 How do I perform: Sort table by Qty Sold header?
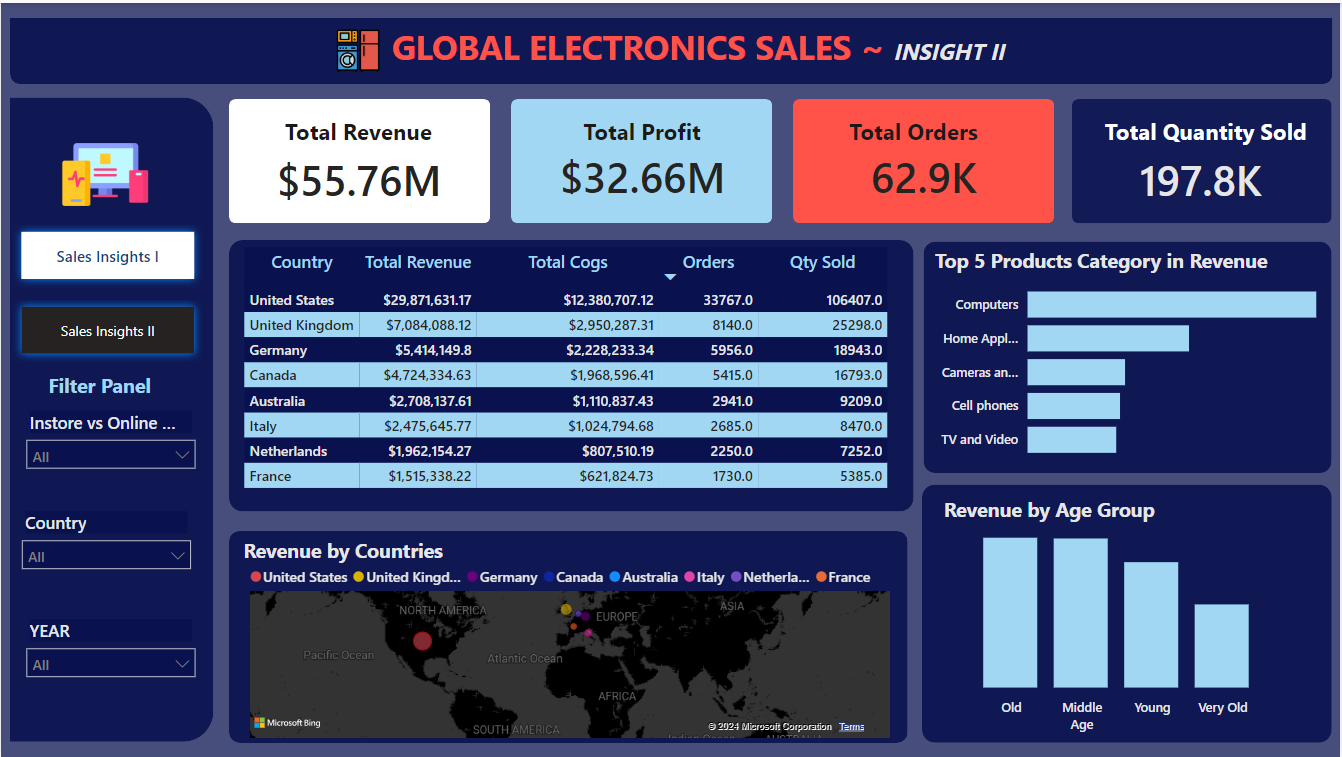click(x=822, y=262)
